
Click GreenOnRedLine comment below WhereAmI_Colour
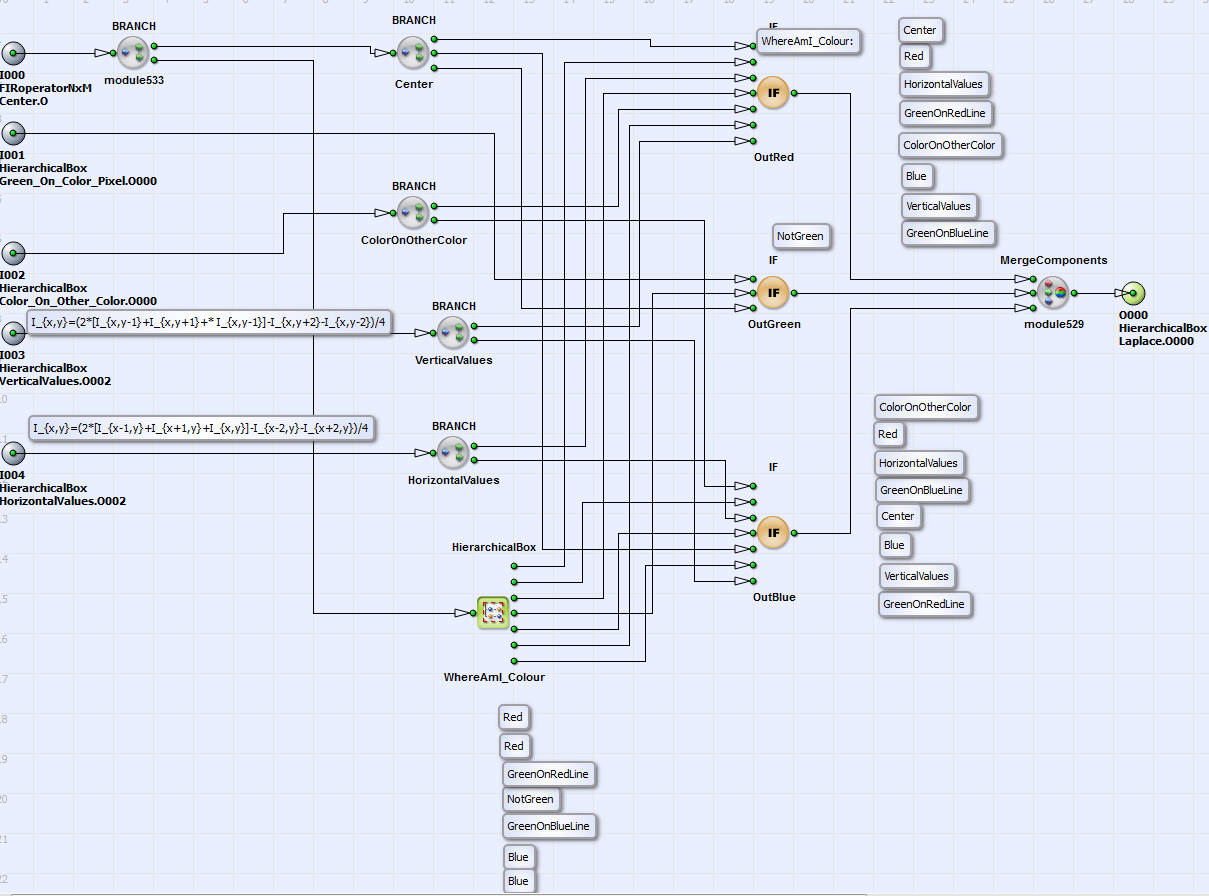pyautogui.click(x=548, y=774)
